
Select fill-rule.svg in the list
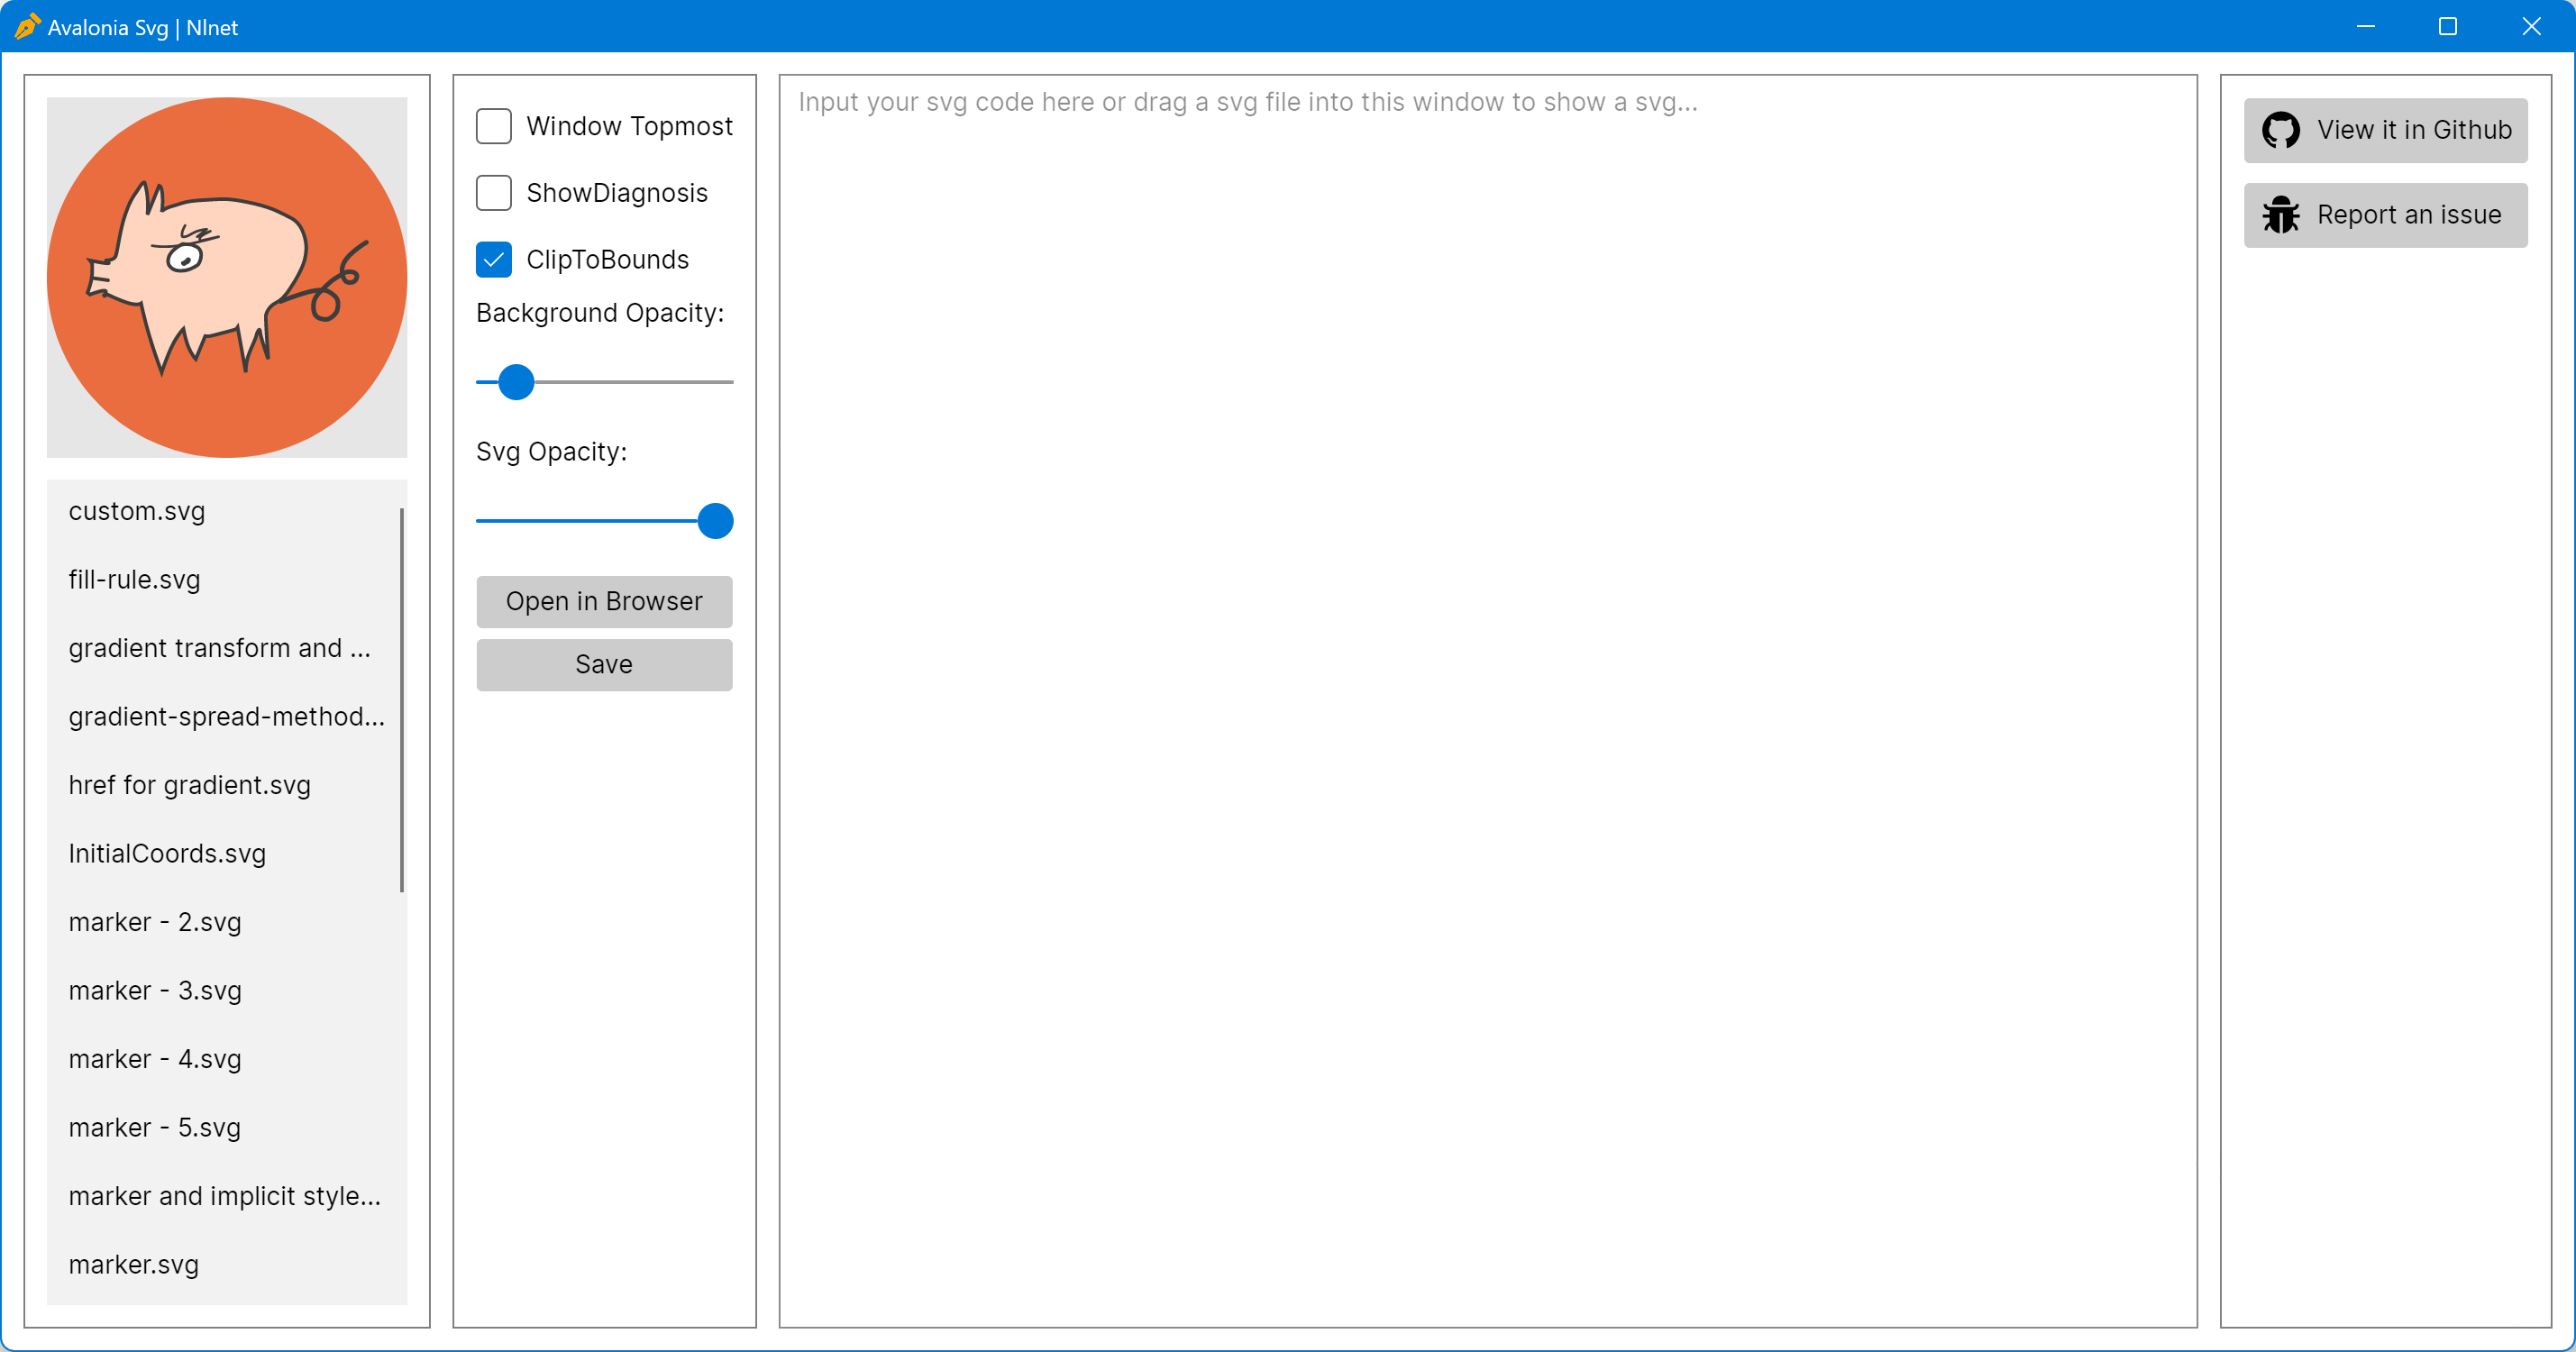click(x=134, y=580)
